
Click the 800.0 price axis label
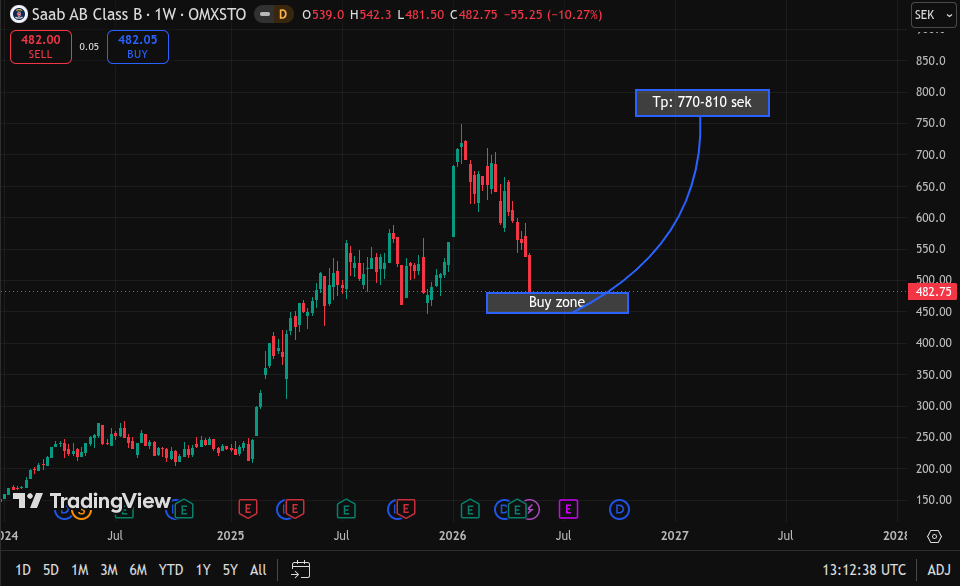(x=931, y=92)
